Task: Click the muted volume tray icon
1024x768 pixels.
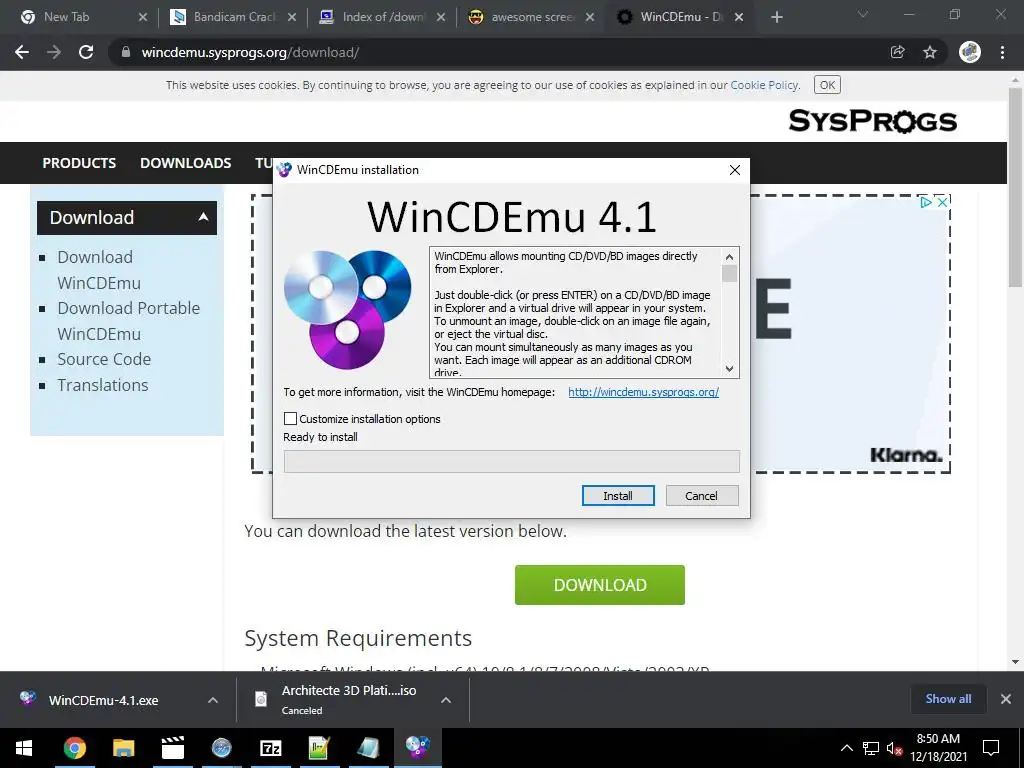Action: coord(894,748)
